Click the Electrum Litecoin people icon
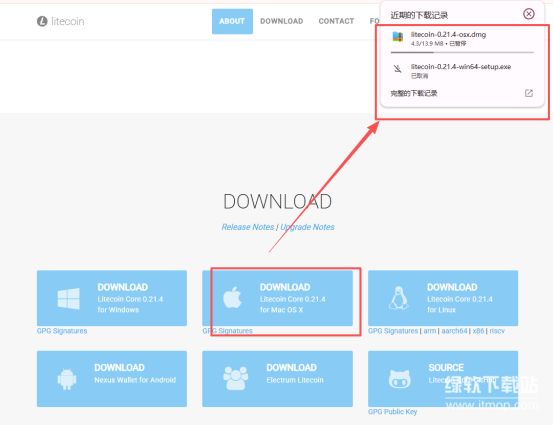The image size is (553, 425). [236, 378]
